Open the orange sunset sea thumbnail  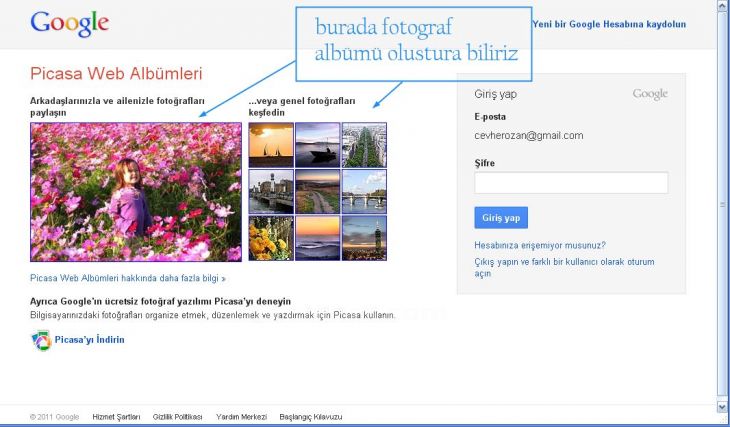click(x=318, y=238)
